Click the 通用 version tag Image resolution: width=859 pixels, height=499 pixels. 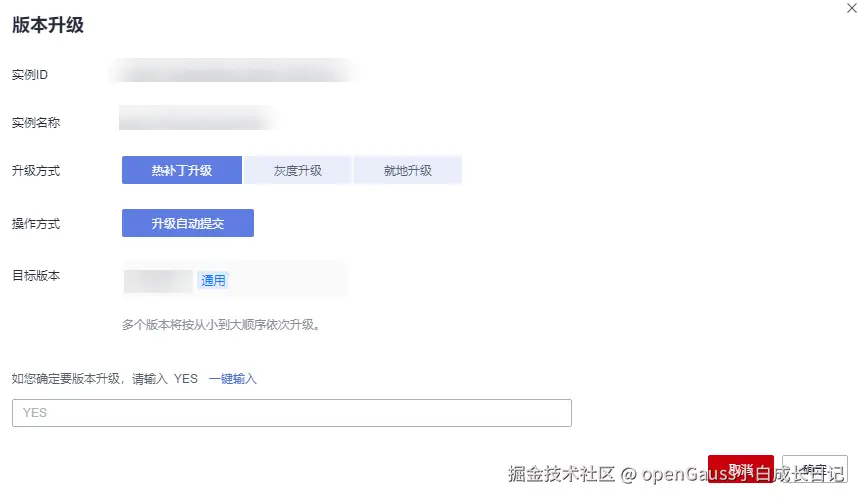[x=213, y=281]
